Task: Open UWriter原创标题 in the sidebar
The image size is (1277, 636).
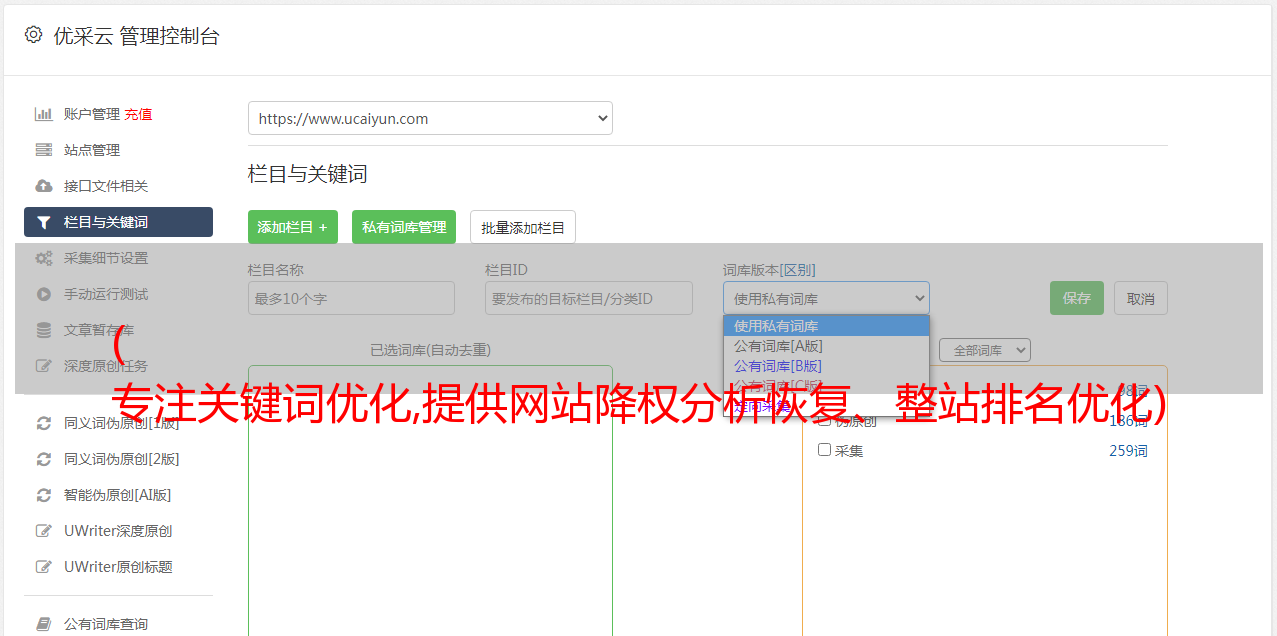Action: pos(118,567)
